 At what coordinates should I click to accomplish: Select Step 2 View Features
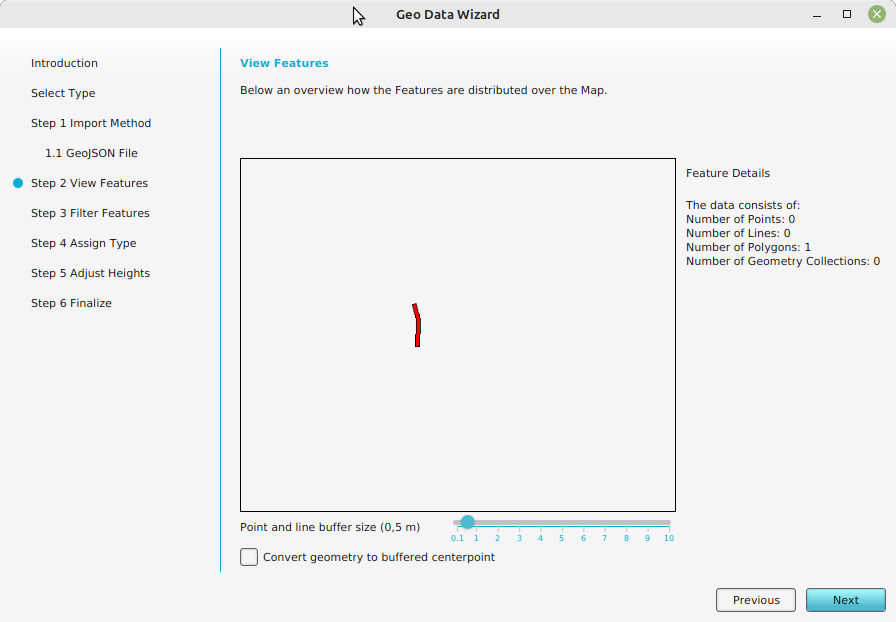coord(89,183)
